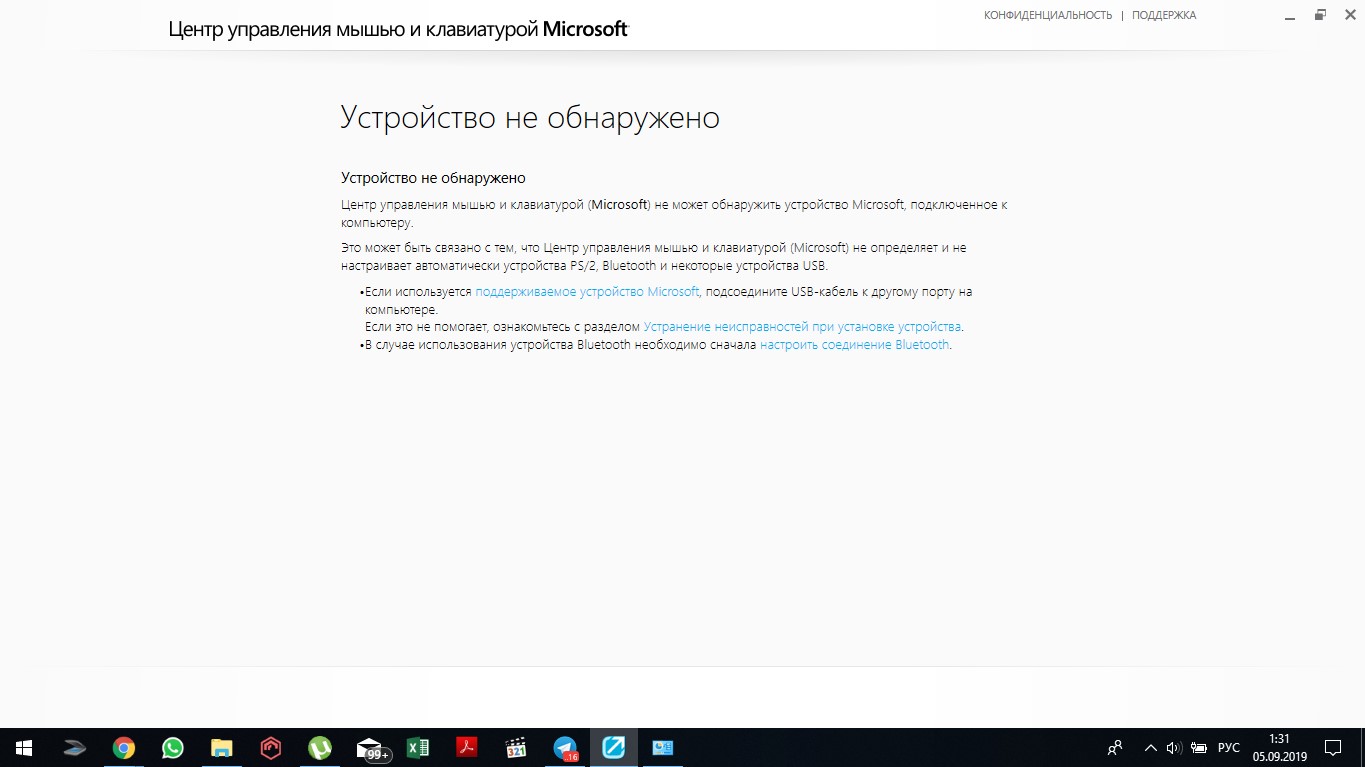
Task: Open Telegram from the taskbar
Action: (x=565, y=748)
